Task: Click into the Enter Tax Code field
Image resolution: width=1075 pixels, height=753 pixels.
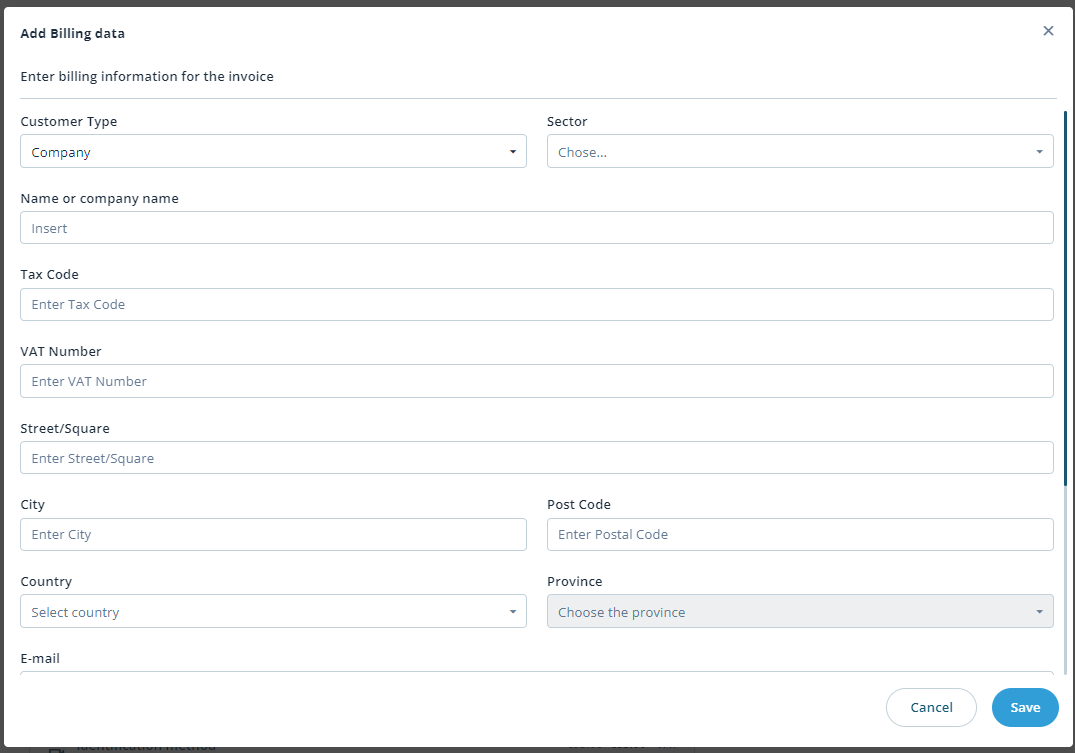Action: click(x=536, y=305)
